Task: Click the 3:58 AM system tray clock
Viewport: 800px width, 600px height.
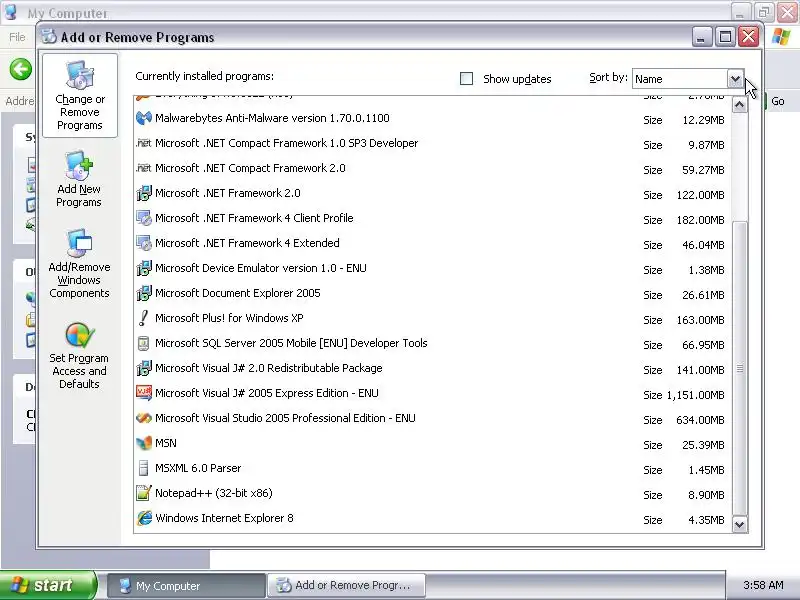Action: tap(763, 585)
